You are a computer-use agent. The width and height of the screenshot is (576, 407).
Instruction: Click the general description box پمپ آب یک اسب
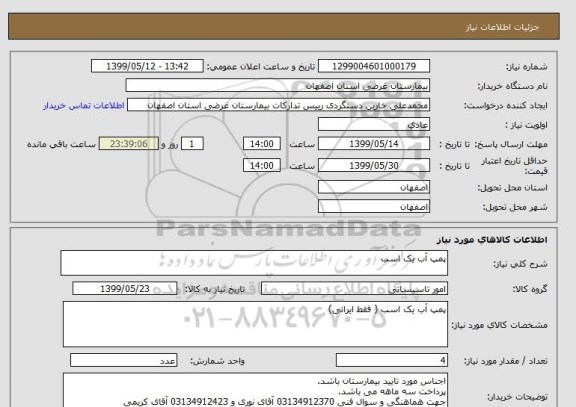[x=254, y=263]
